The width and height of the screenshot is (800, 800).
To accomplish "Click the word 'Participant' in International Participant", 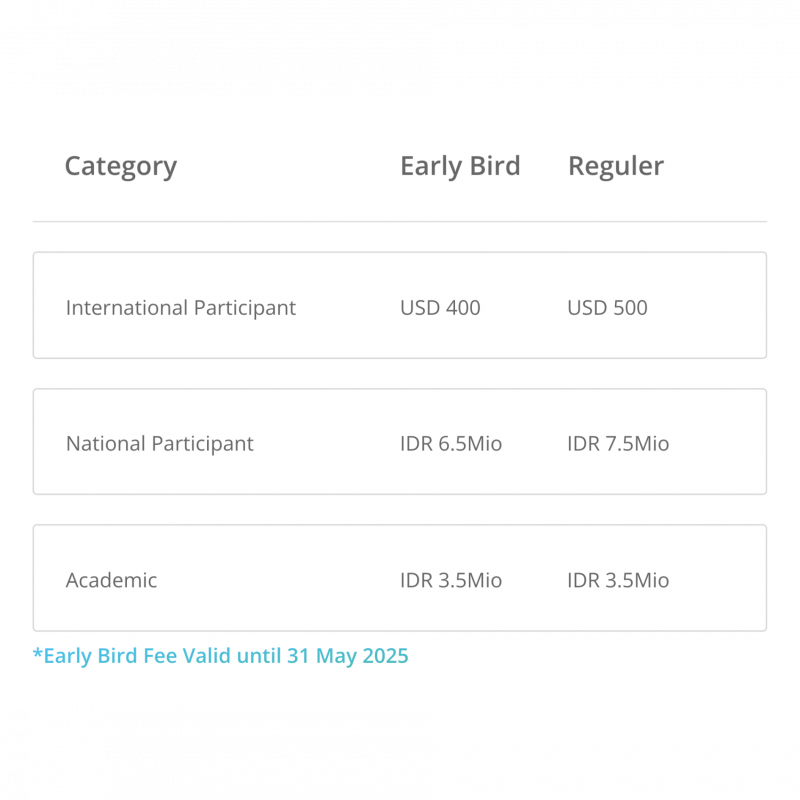I will click(245, 309).
